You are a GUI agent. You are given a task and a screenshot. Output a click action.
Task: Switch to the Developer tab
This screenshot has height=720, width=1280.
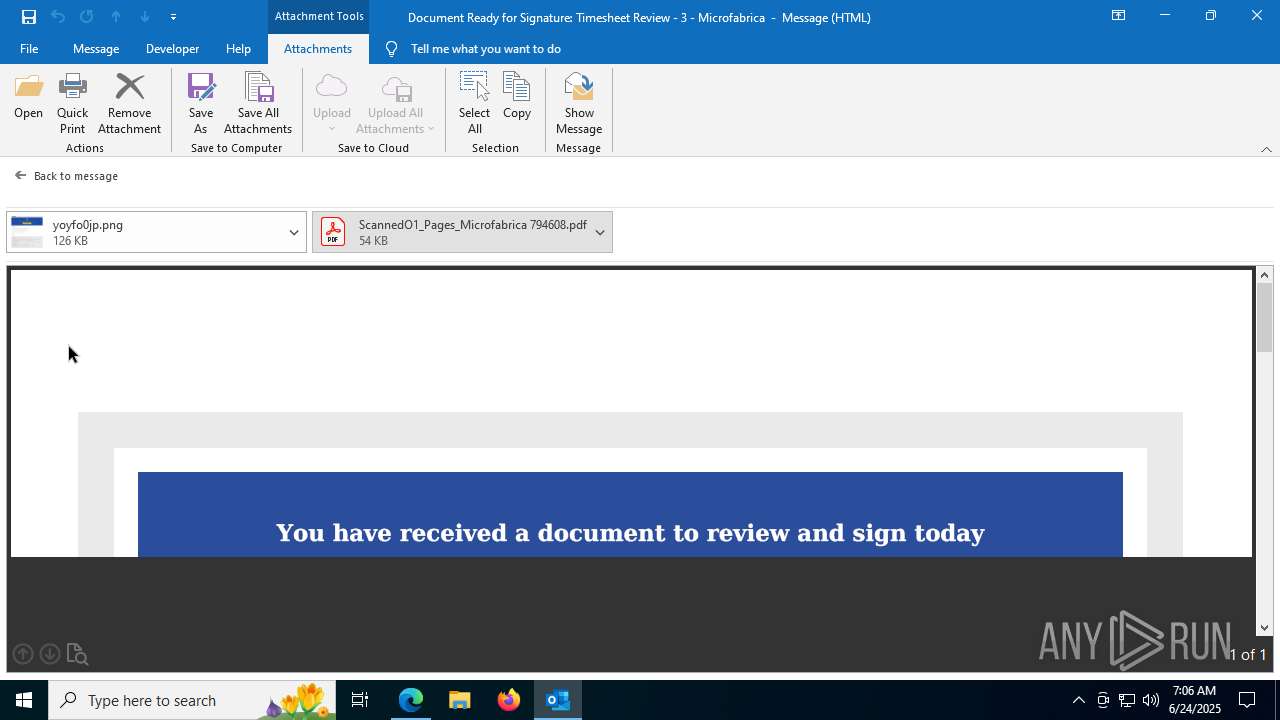pyautogui.click(x=172, y=49)
